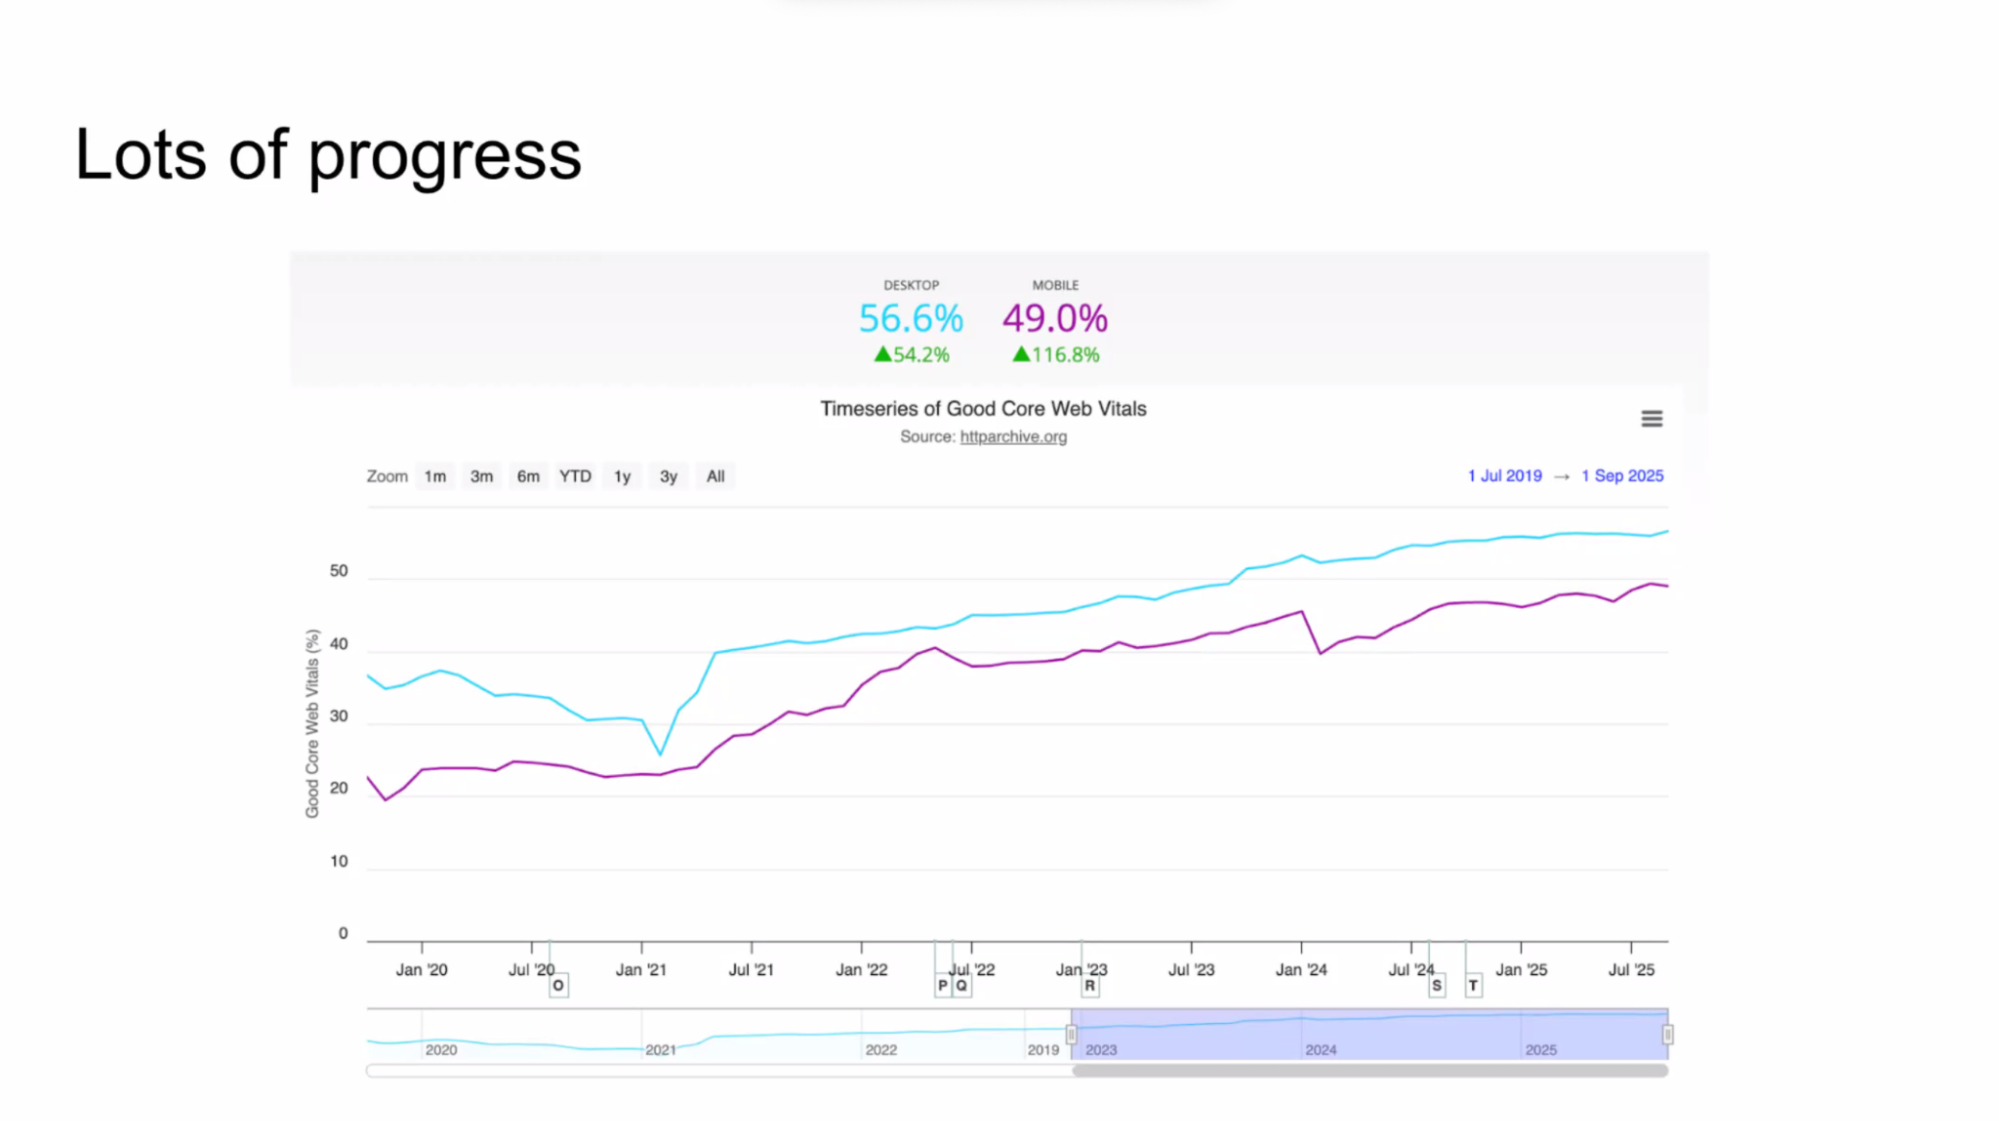Grab the right navigator range handle
The height and width of the screenshot is (1121, 1999).
(x=1667, y=1034)
